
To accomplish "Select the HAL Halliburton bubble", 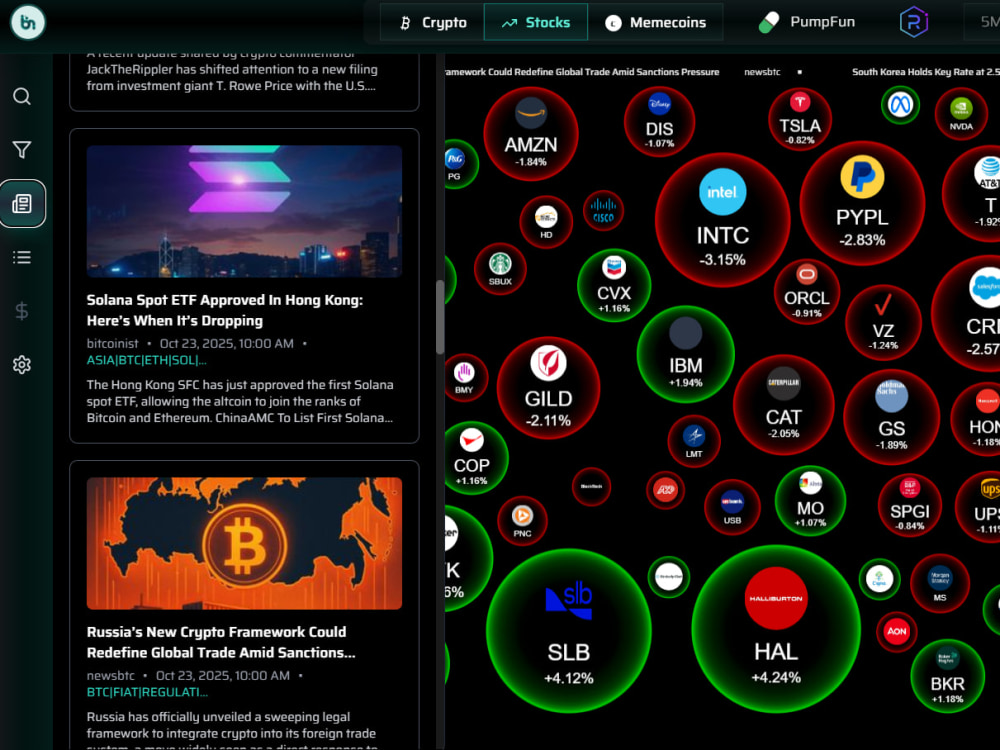I will [x=776, y=629].
